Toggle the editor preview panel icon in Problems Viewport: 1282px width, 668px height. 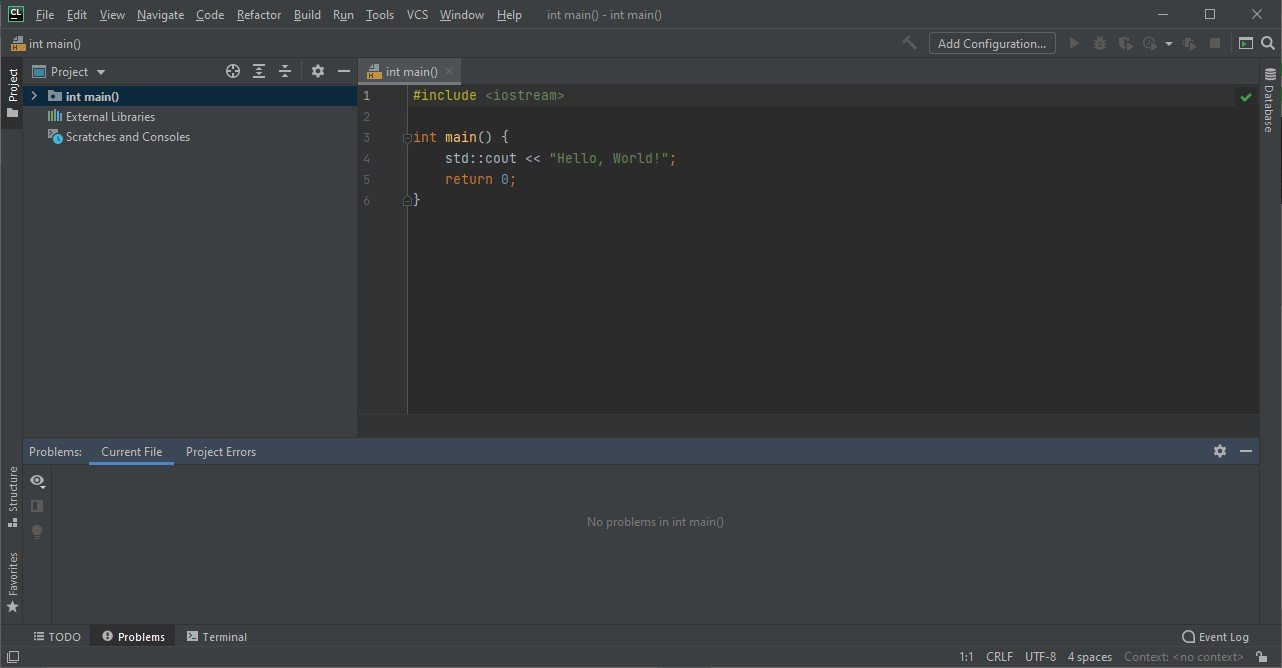37,506
